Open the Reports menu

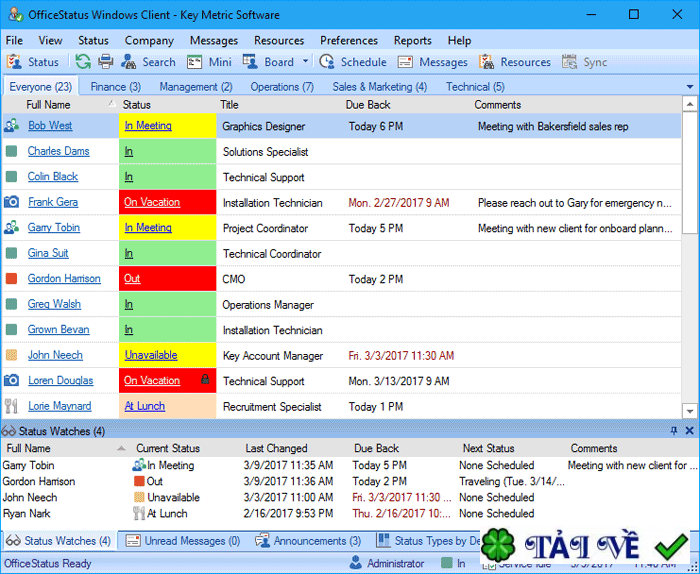[412, 41]
